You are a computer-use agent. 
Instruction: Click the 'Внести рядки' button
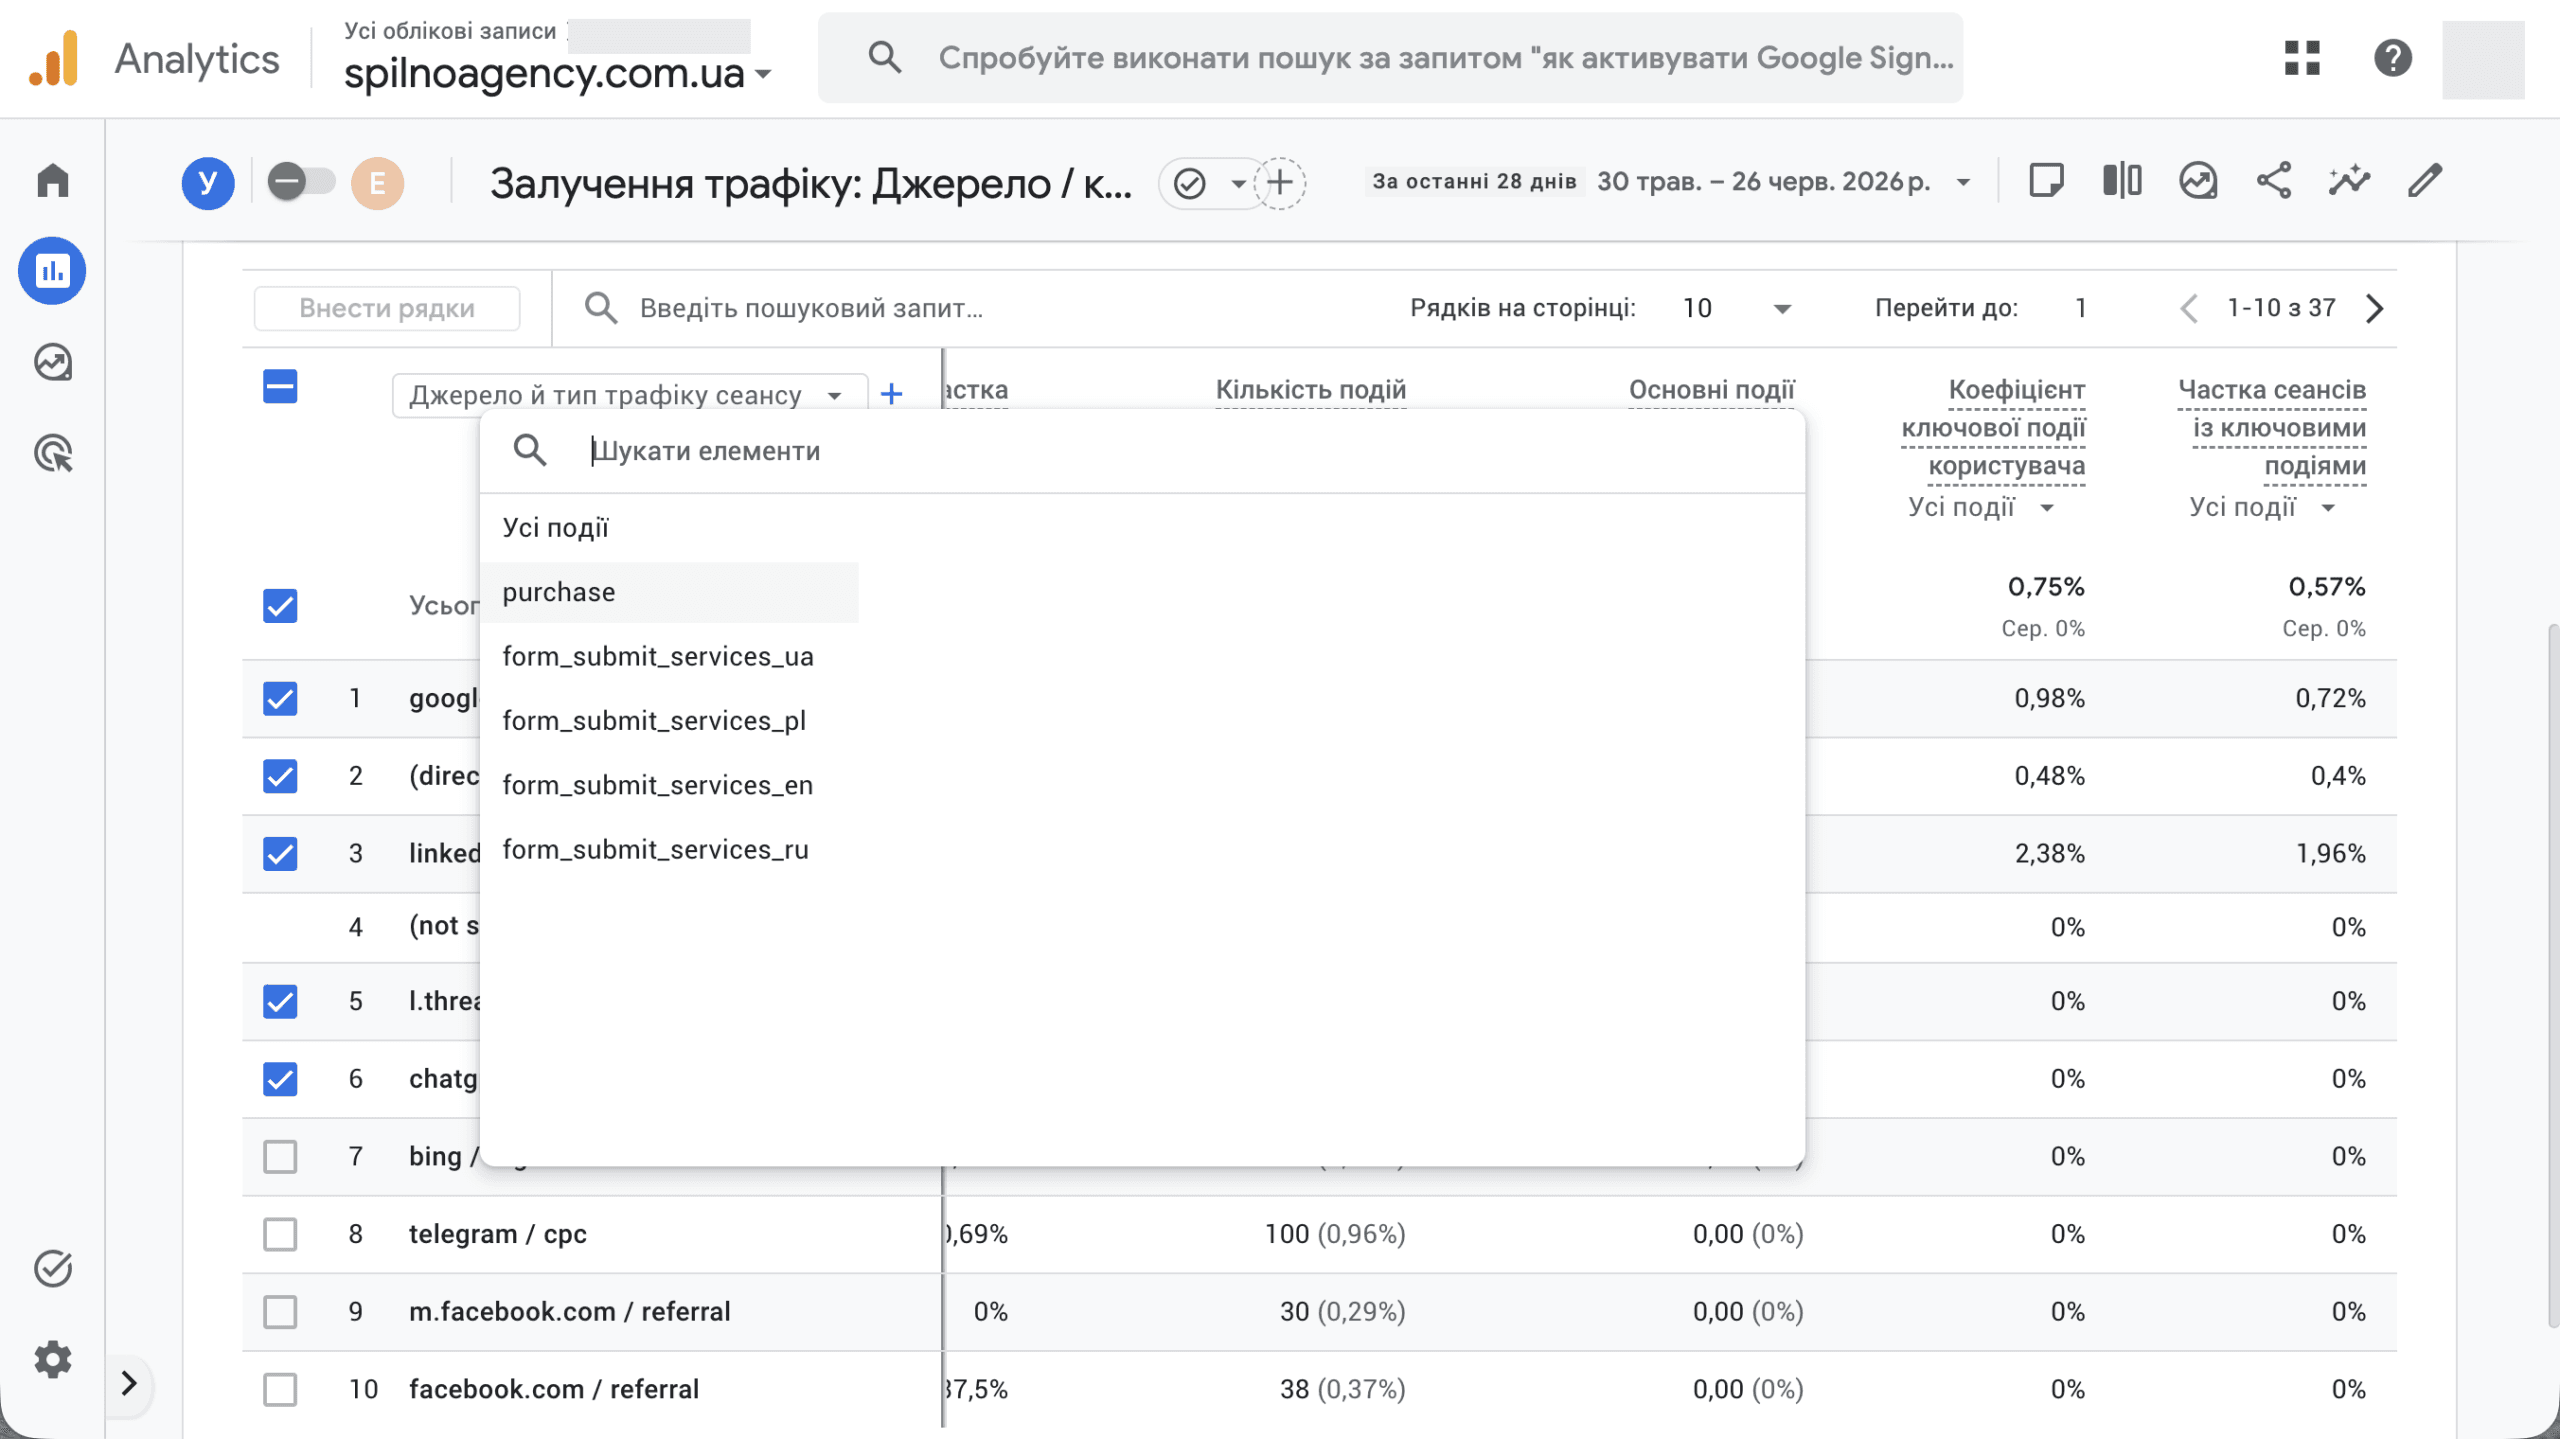(x=387, y=308)
